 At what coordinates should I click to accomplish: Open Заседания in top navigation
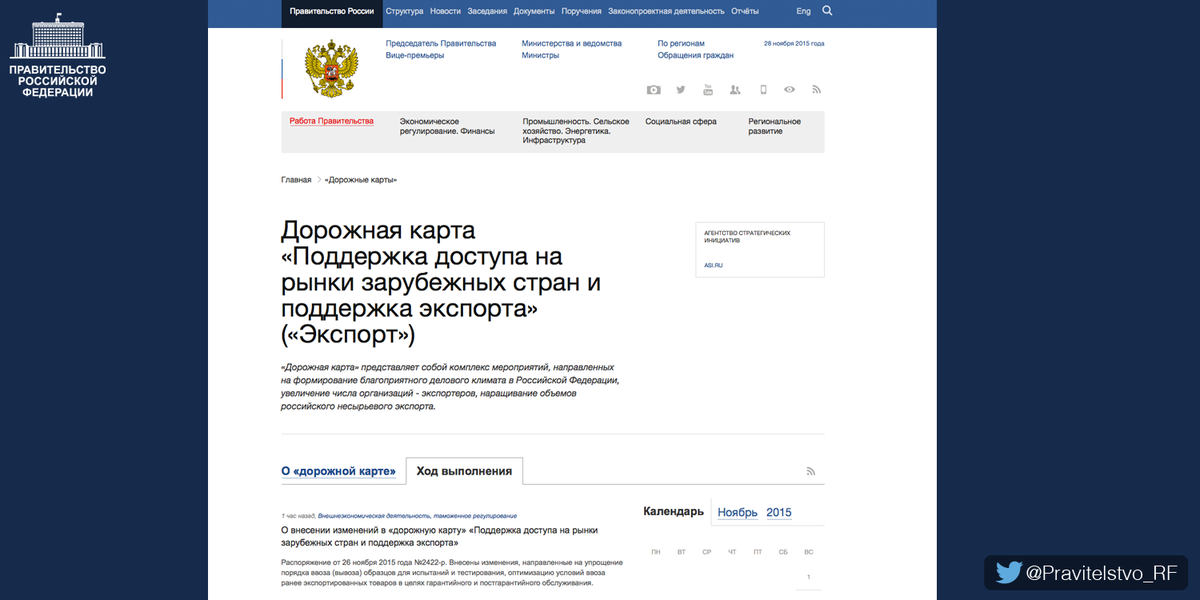487,11
